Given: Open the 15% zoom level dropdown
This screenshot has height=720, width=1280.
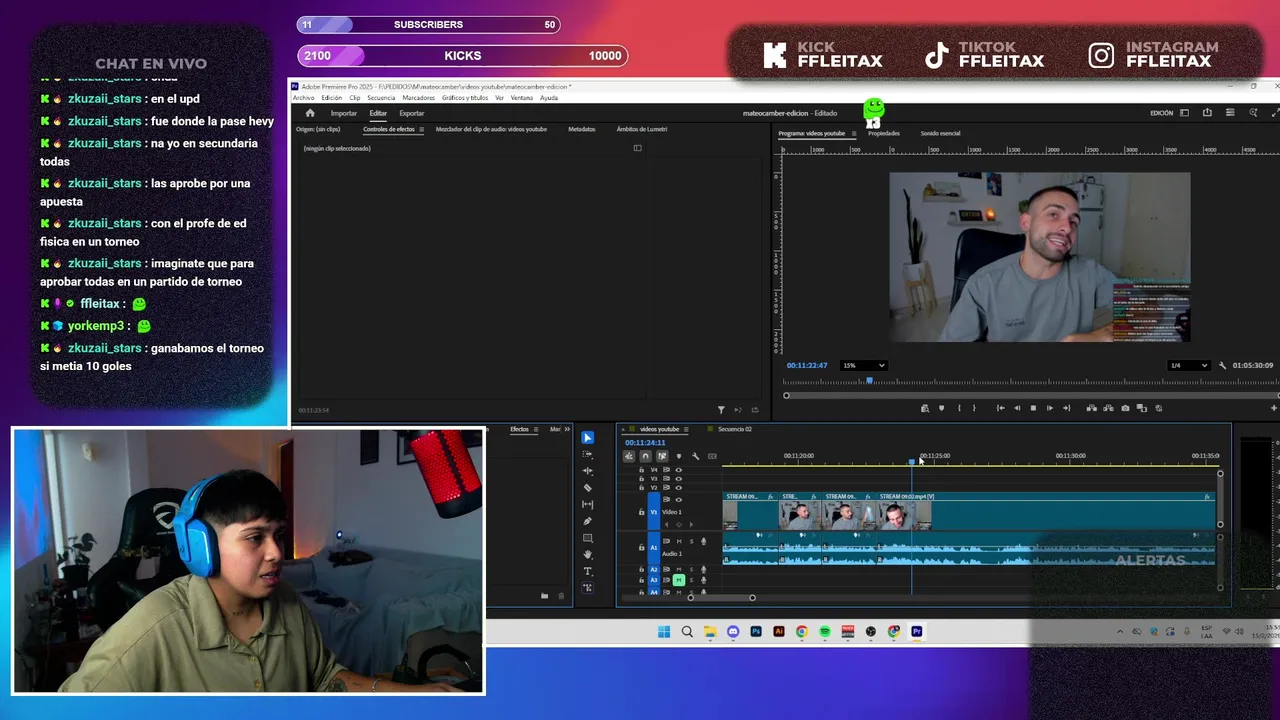Looking at the screenshot, I should tap(864, 365).
